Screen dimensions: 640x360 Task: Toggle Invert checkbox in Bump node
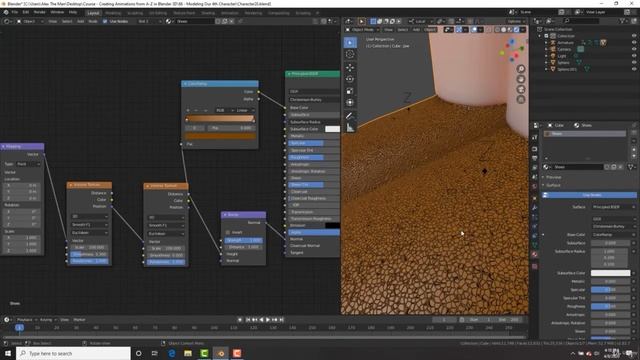pyautogui.click(x=228, y=232)
